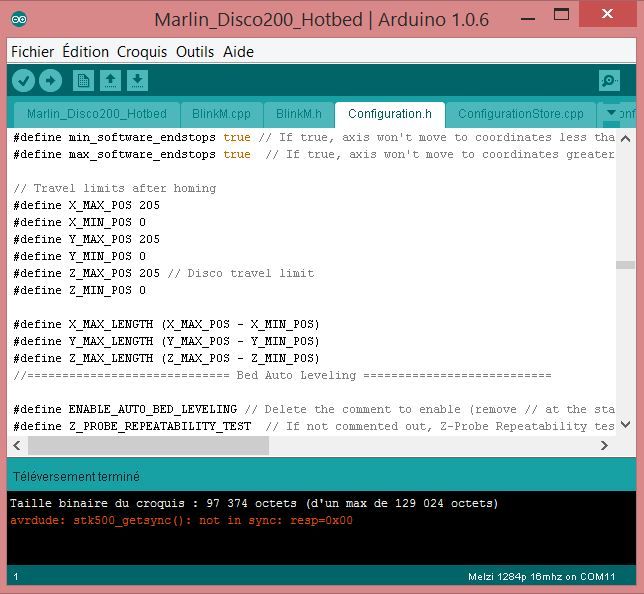Minimize the Arduino window
644x594 pixels.
(528, 19)
